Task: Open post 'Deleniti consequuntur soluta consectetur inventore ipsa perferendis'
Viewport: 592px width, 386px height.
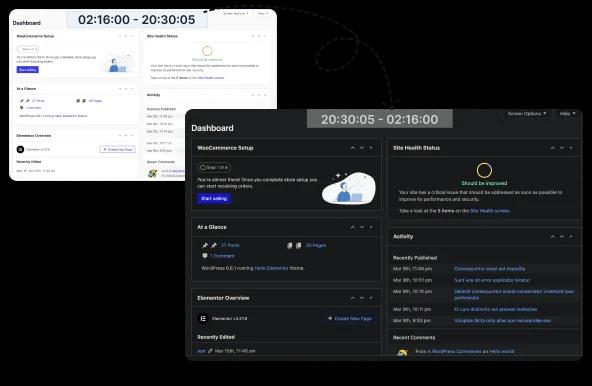Action: click(x=514, y=295)
